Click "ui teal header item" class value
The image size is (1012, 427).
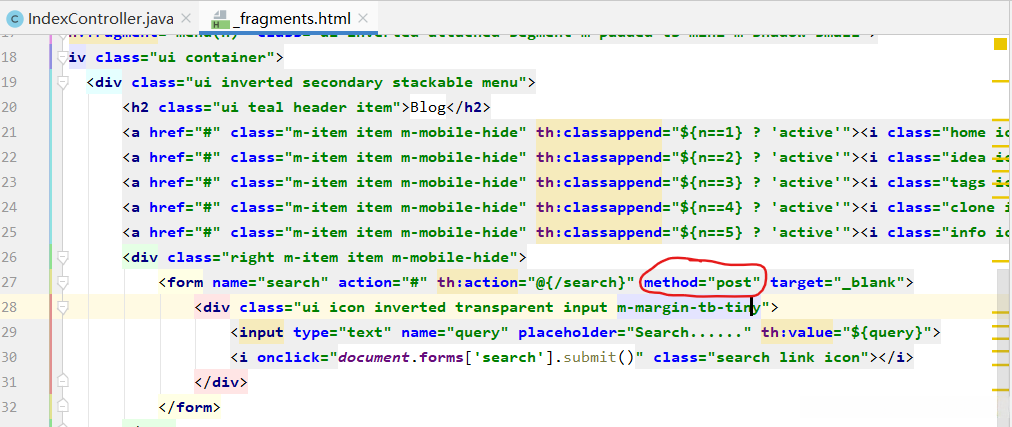click(x=312, y=107)
